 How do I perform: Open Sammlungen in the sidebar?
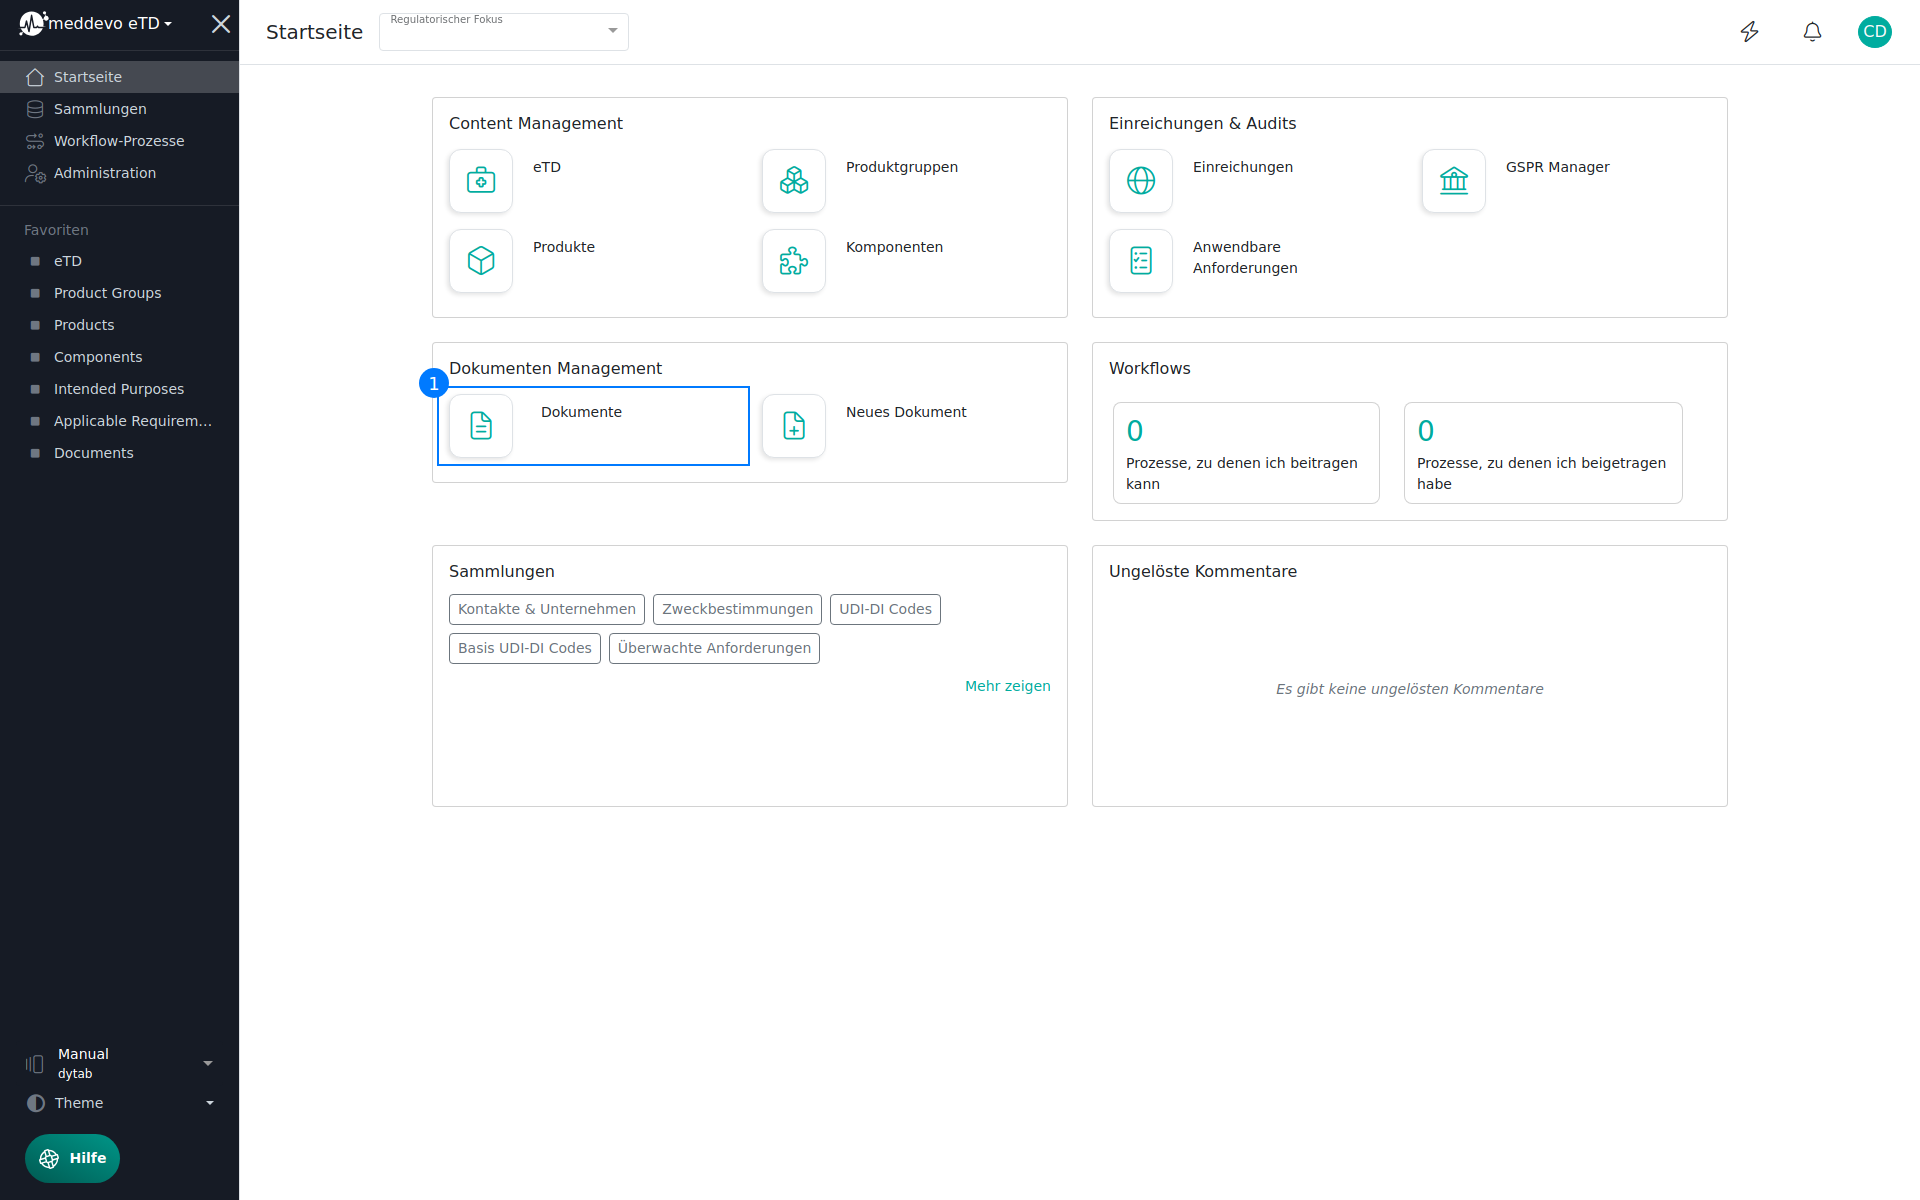click(120, 109)
